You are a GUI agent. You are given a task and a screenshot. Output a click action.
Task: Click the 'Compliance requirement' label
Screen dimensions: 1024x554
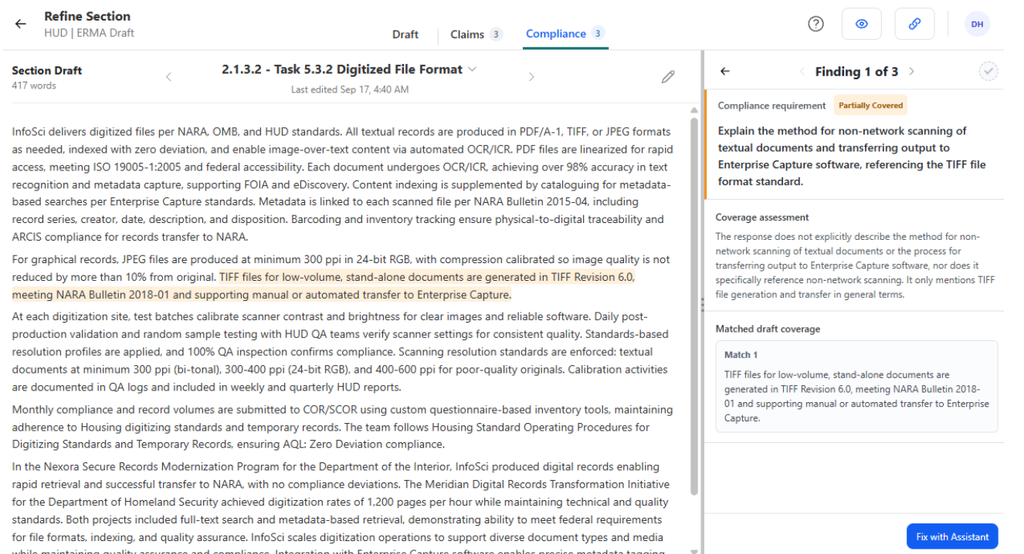771,105
